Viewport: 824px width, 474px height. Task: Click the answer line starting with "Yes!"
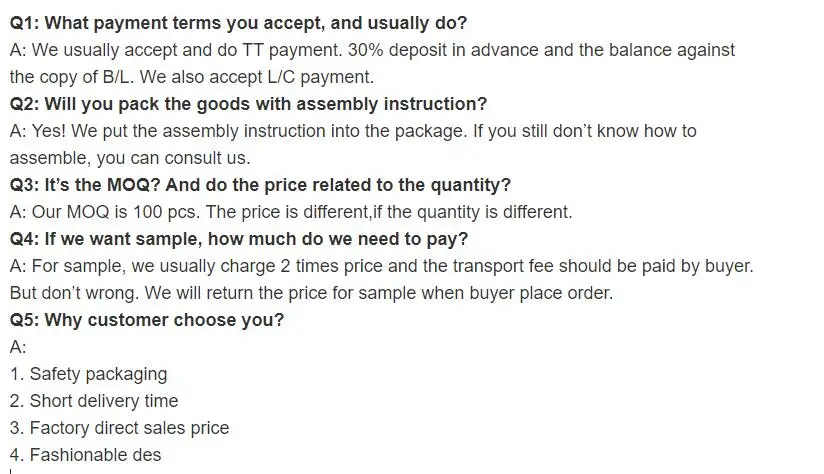[352, 130]
